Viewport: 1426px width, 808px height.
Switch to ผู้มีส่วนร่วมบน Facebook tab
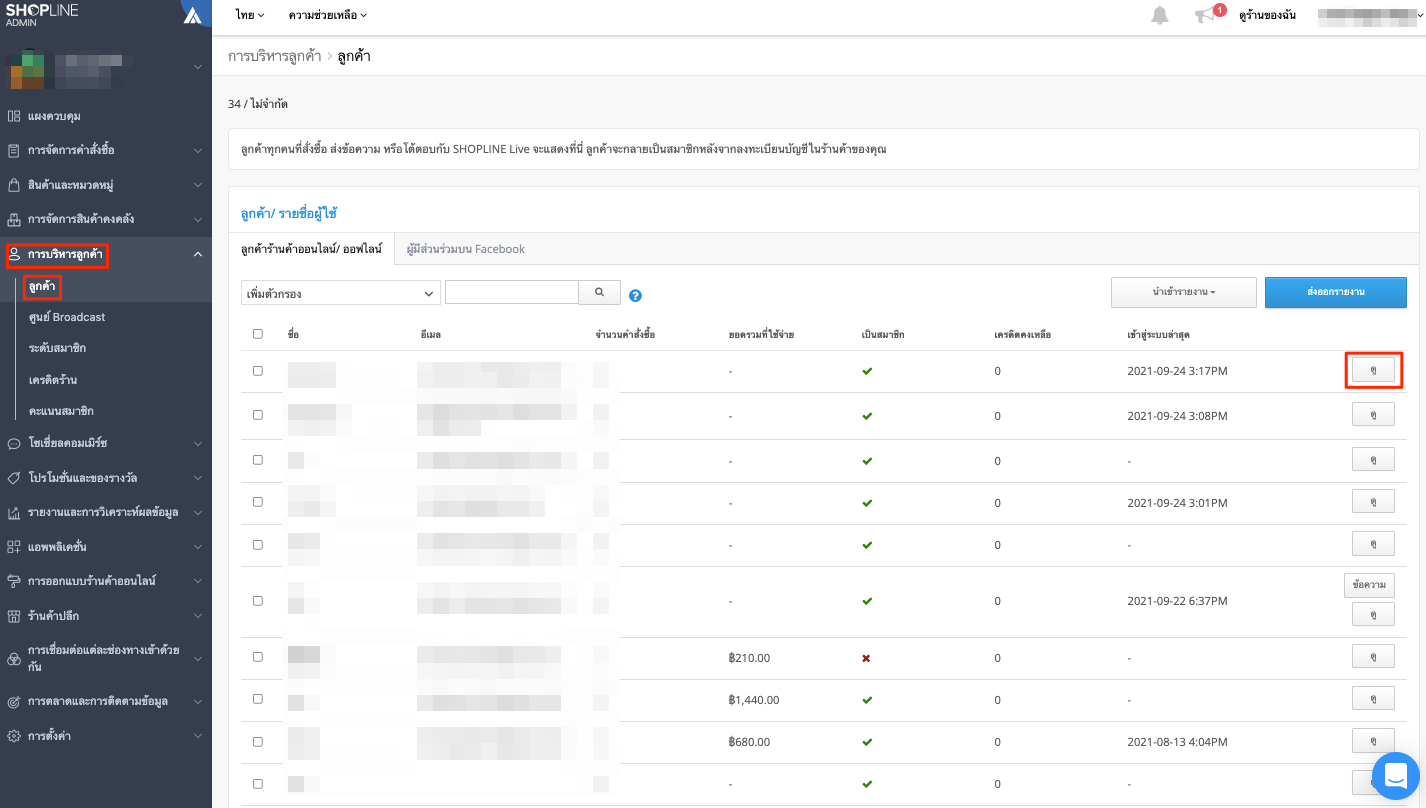(x=466, y=249)
